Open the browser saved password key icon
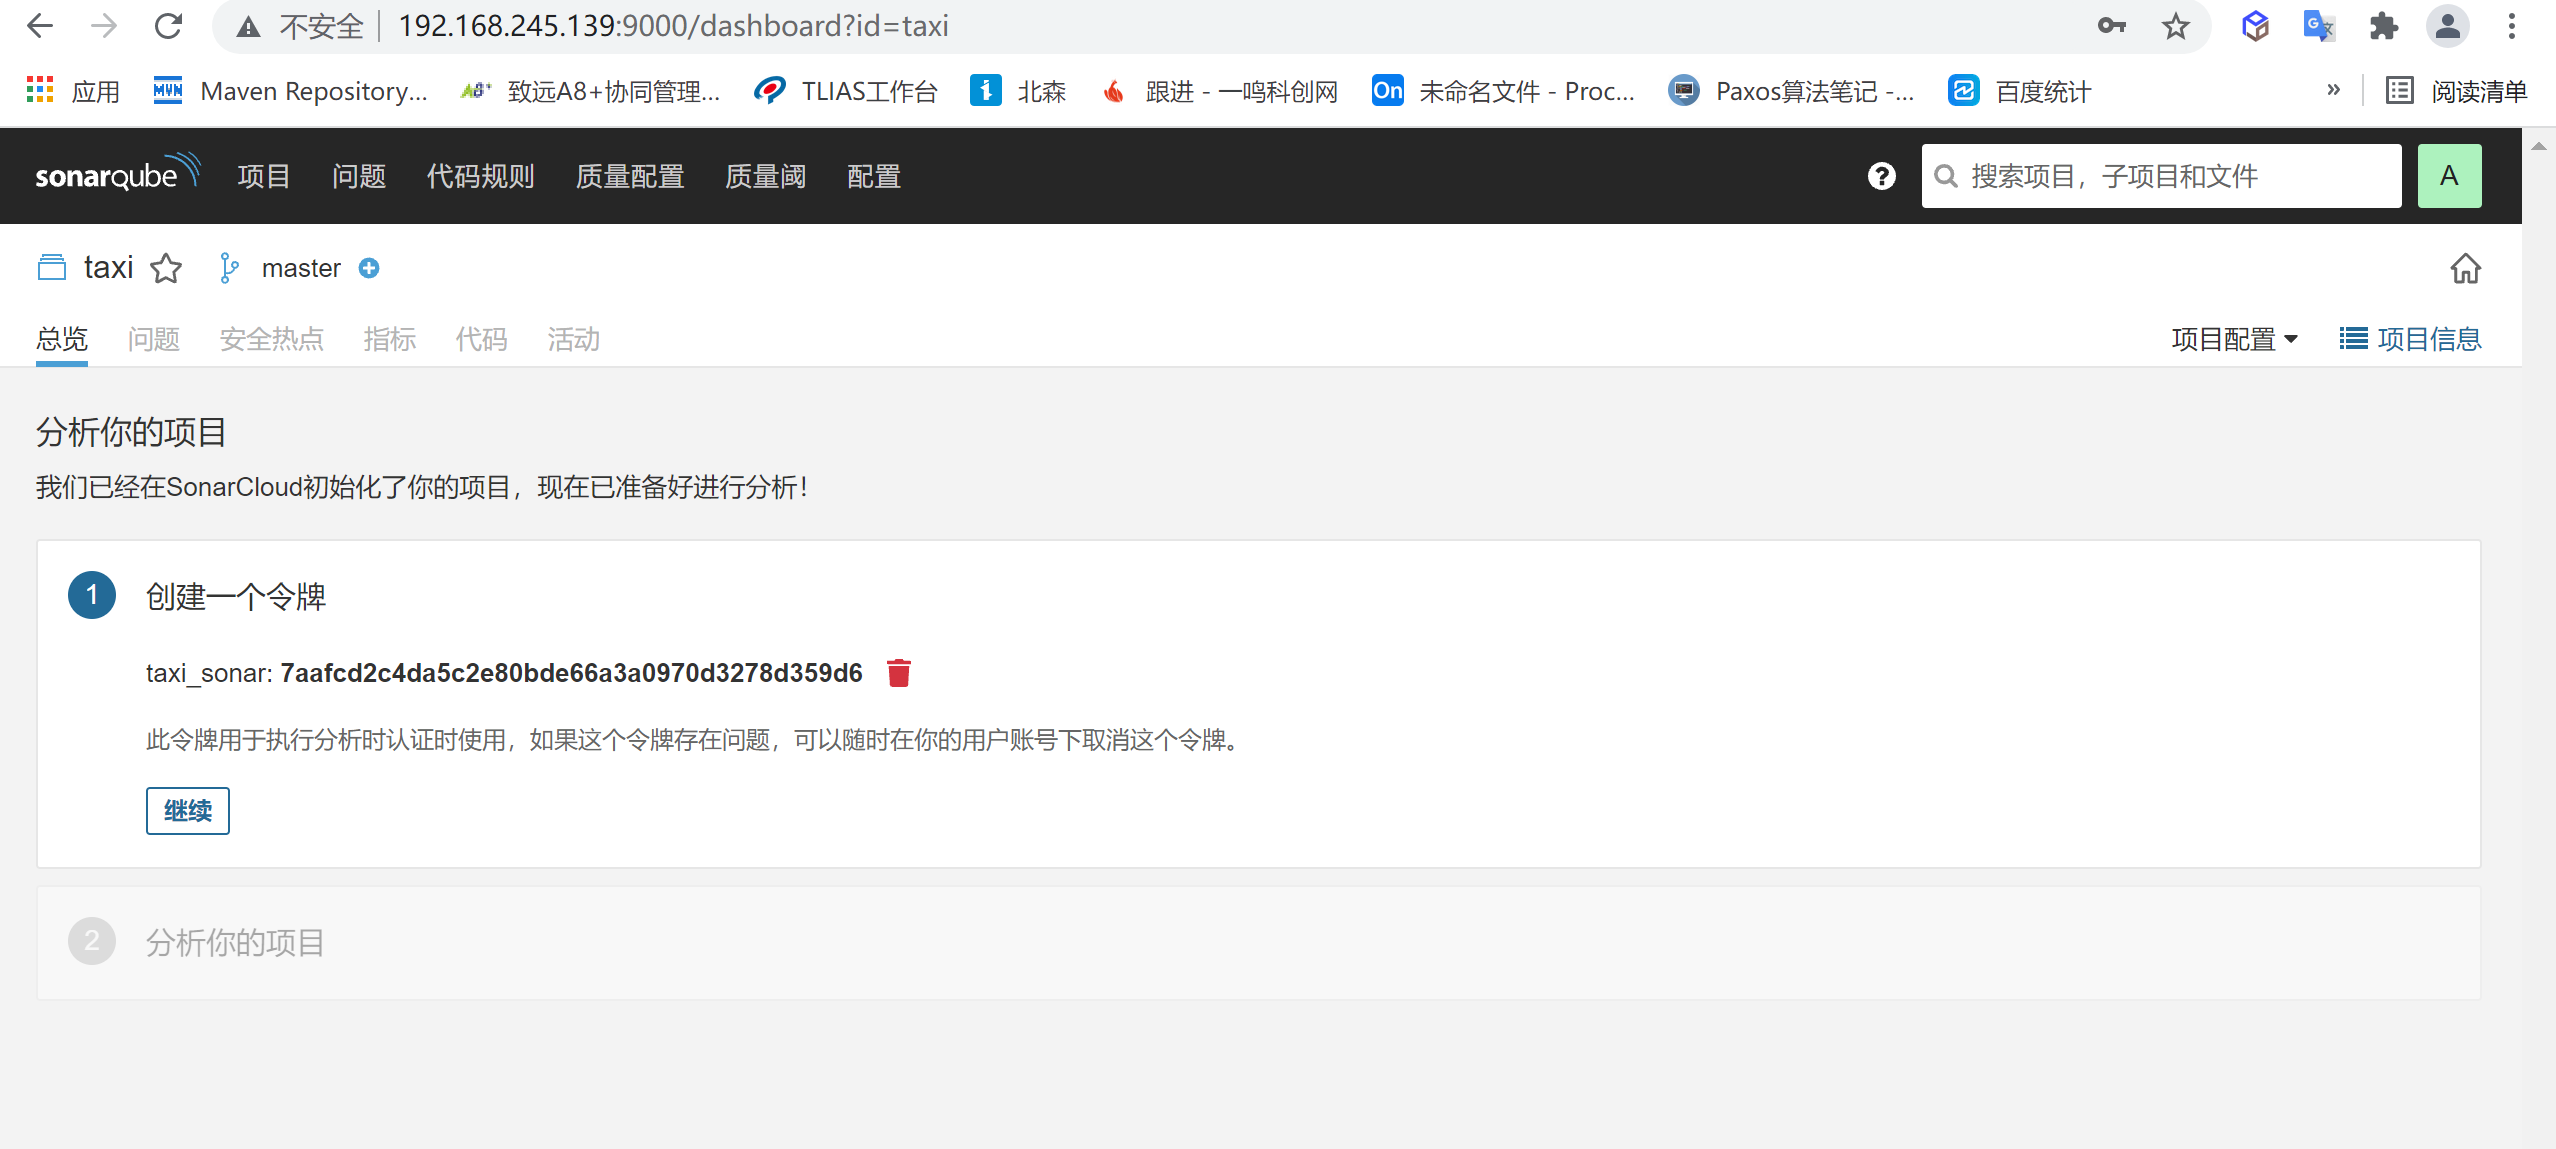The height and width of the screenshot is (1149, 2556). tap(2111, 26)
